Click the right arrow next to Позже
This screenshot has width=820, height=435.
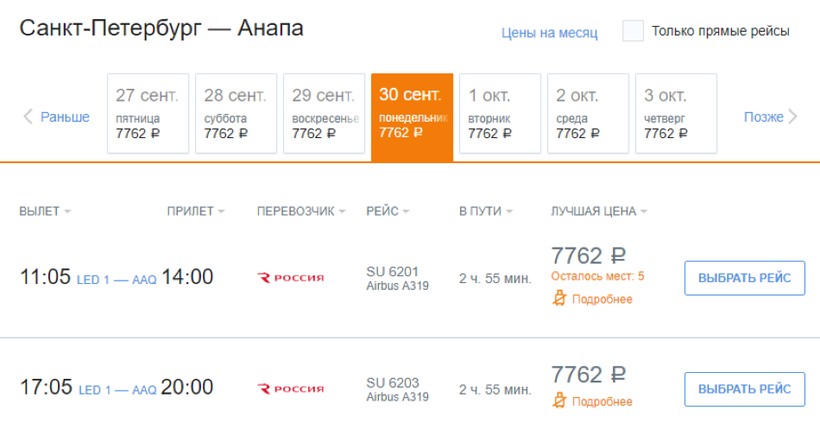[793, 117]
